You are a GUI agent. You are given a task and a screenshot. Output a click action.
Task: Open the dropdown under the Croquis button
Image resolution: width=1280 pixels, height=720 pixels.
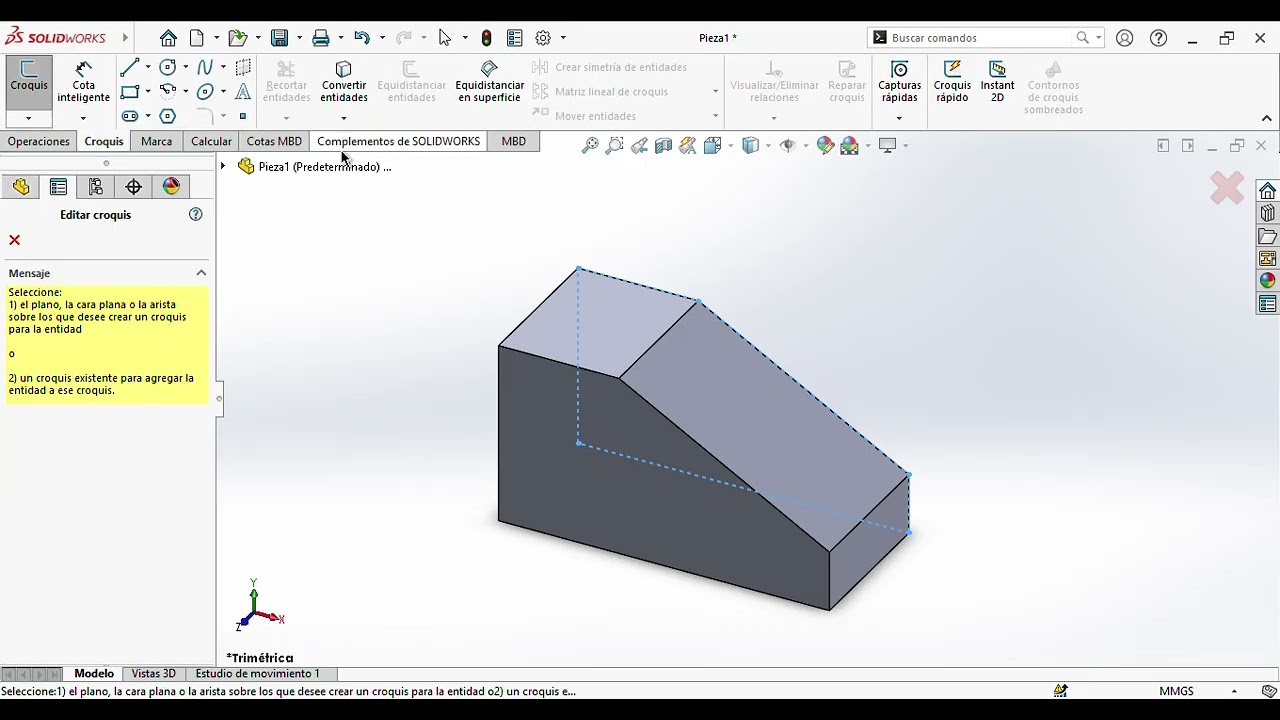tap(28, 118)
